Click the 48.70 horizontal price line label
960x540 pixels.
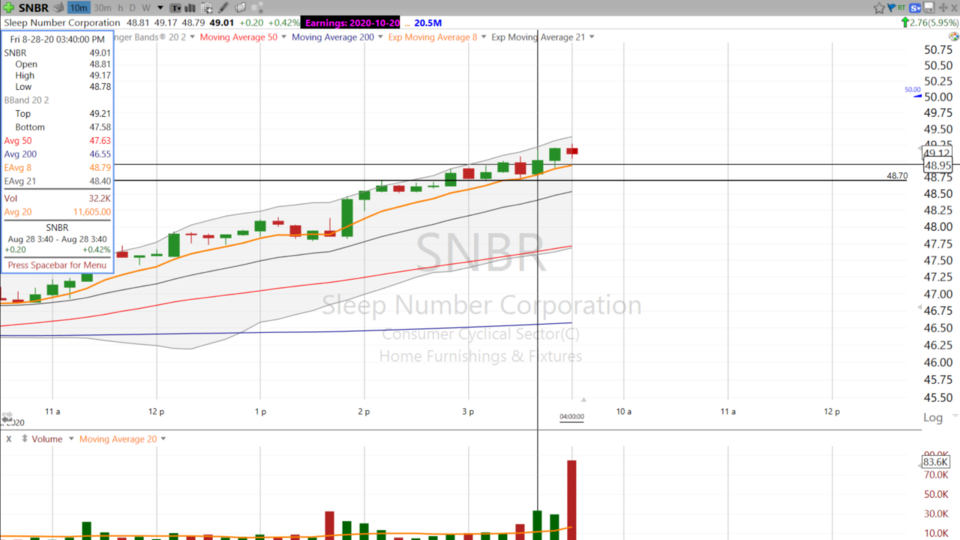coord(896,175)
